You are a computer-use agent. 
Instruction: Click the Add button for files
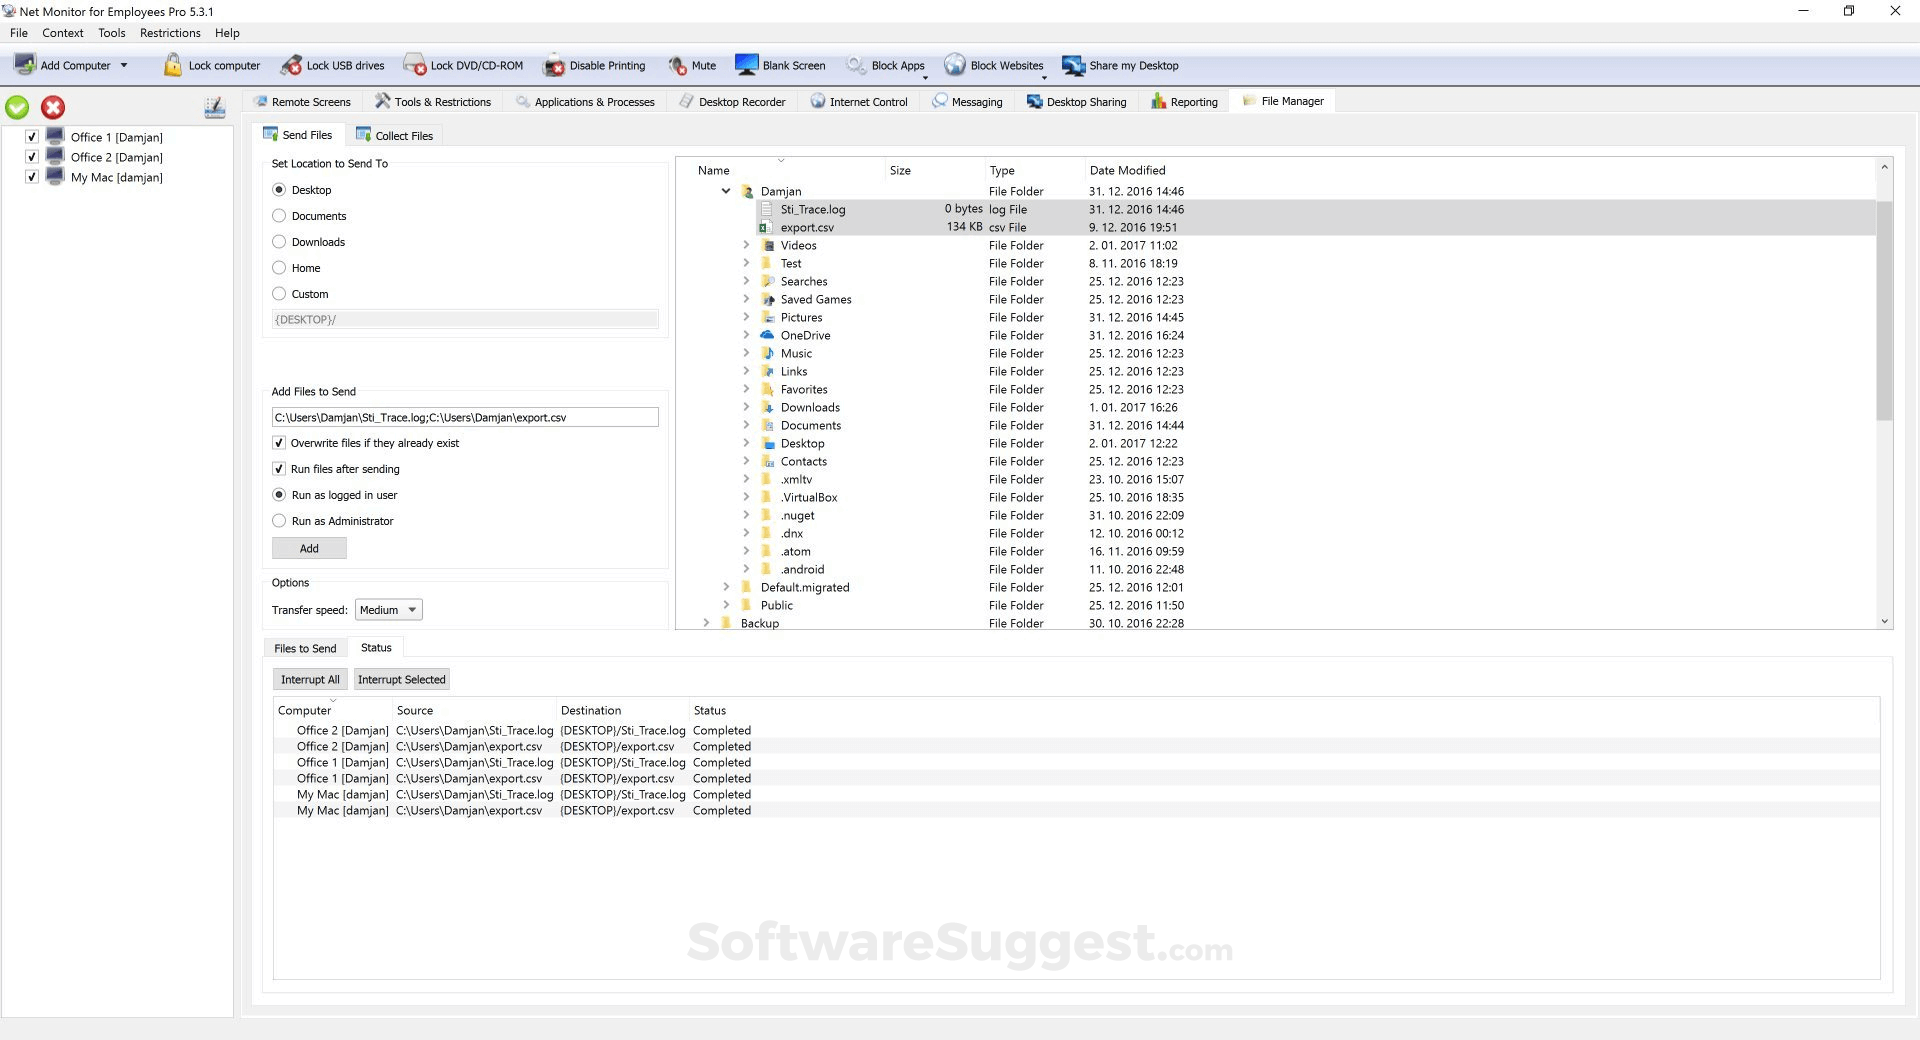coord(309,549)
